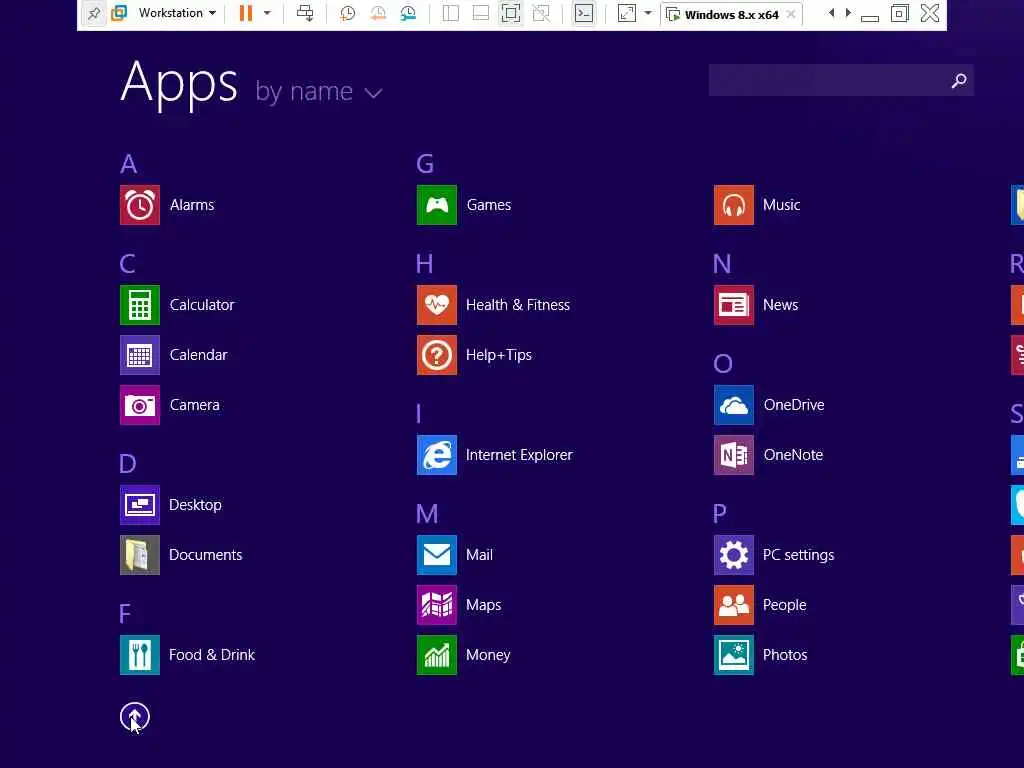Screen dimensions: 1024x768
Task: Open the Workstation menu dropdown
Action: pos(177,13)
